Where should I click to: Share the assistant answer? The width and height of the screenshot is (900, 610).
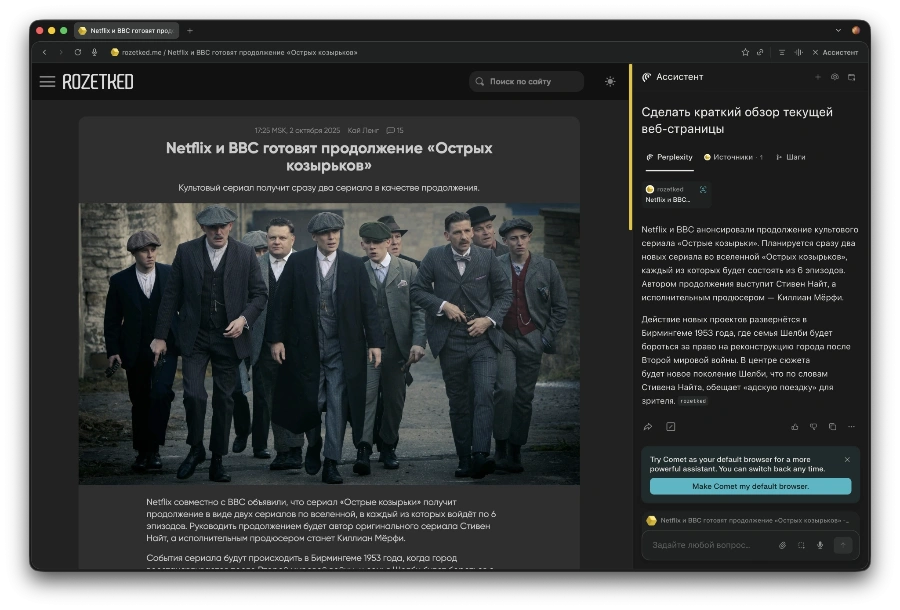648,427
